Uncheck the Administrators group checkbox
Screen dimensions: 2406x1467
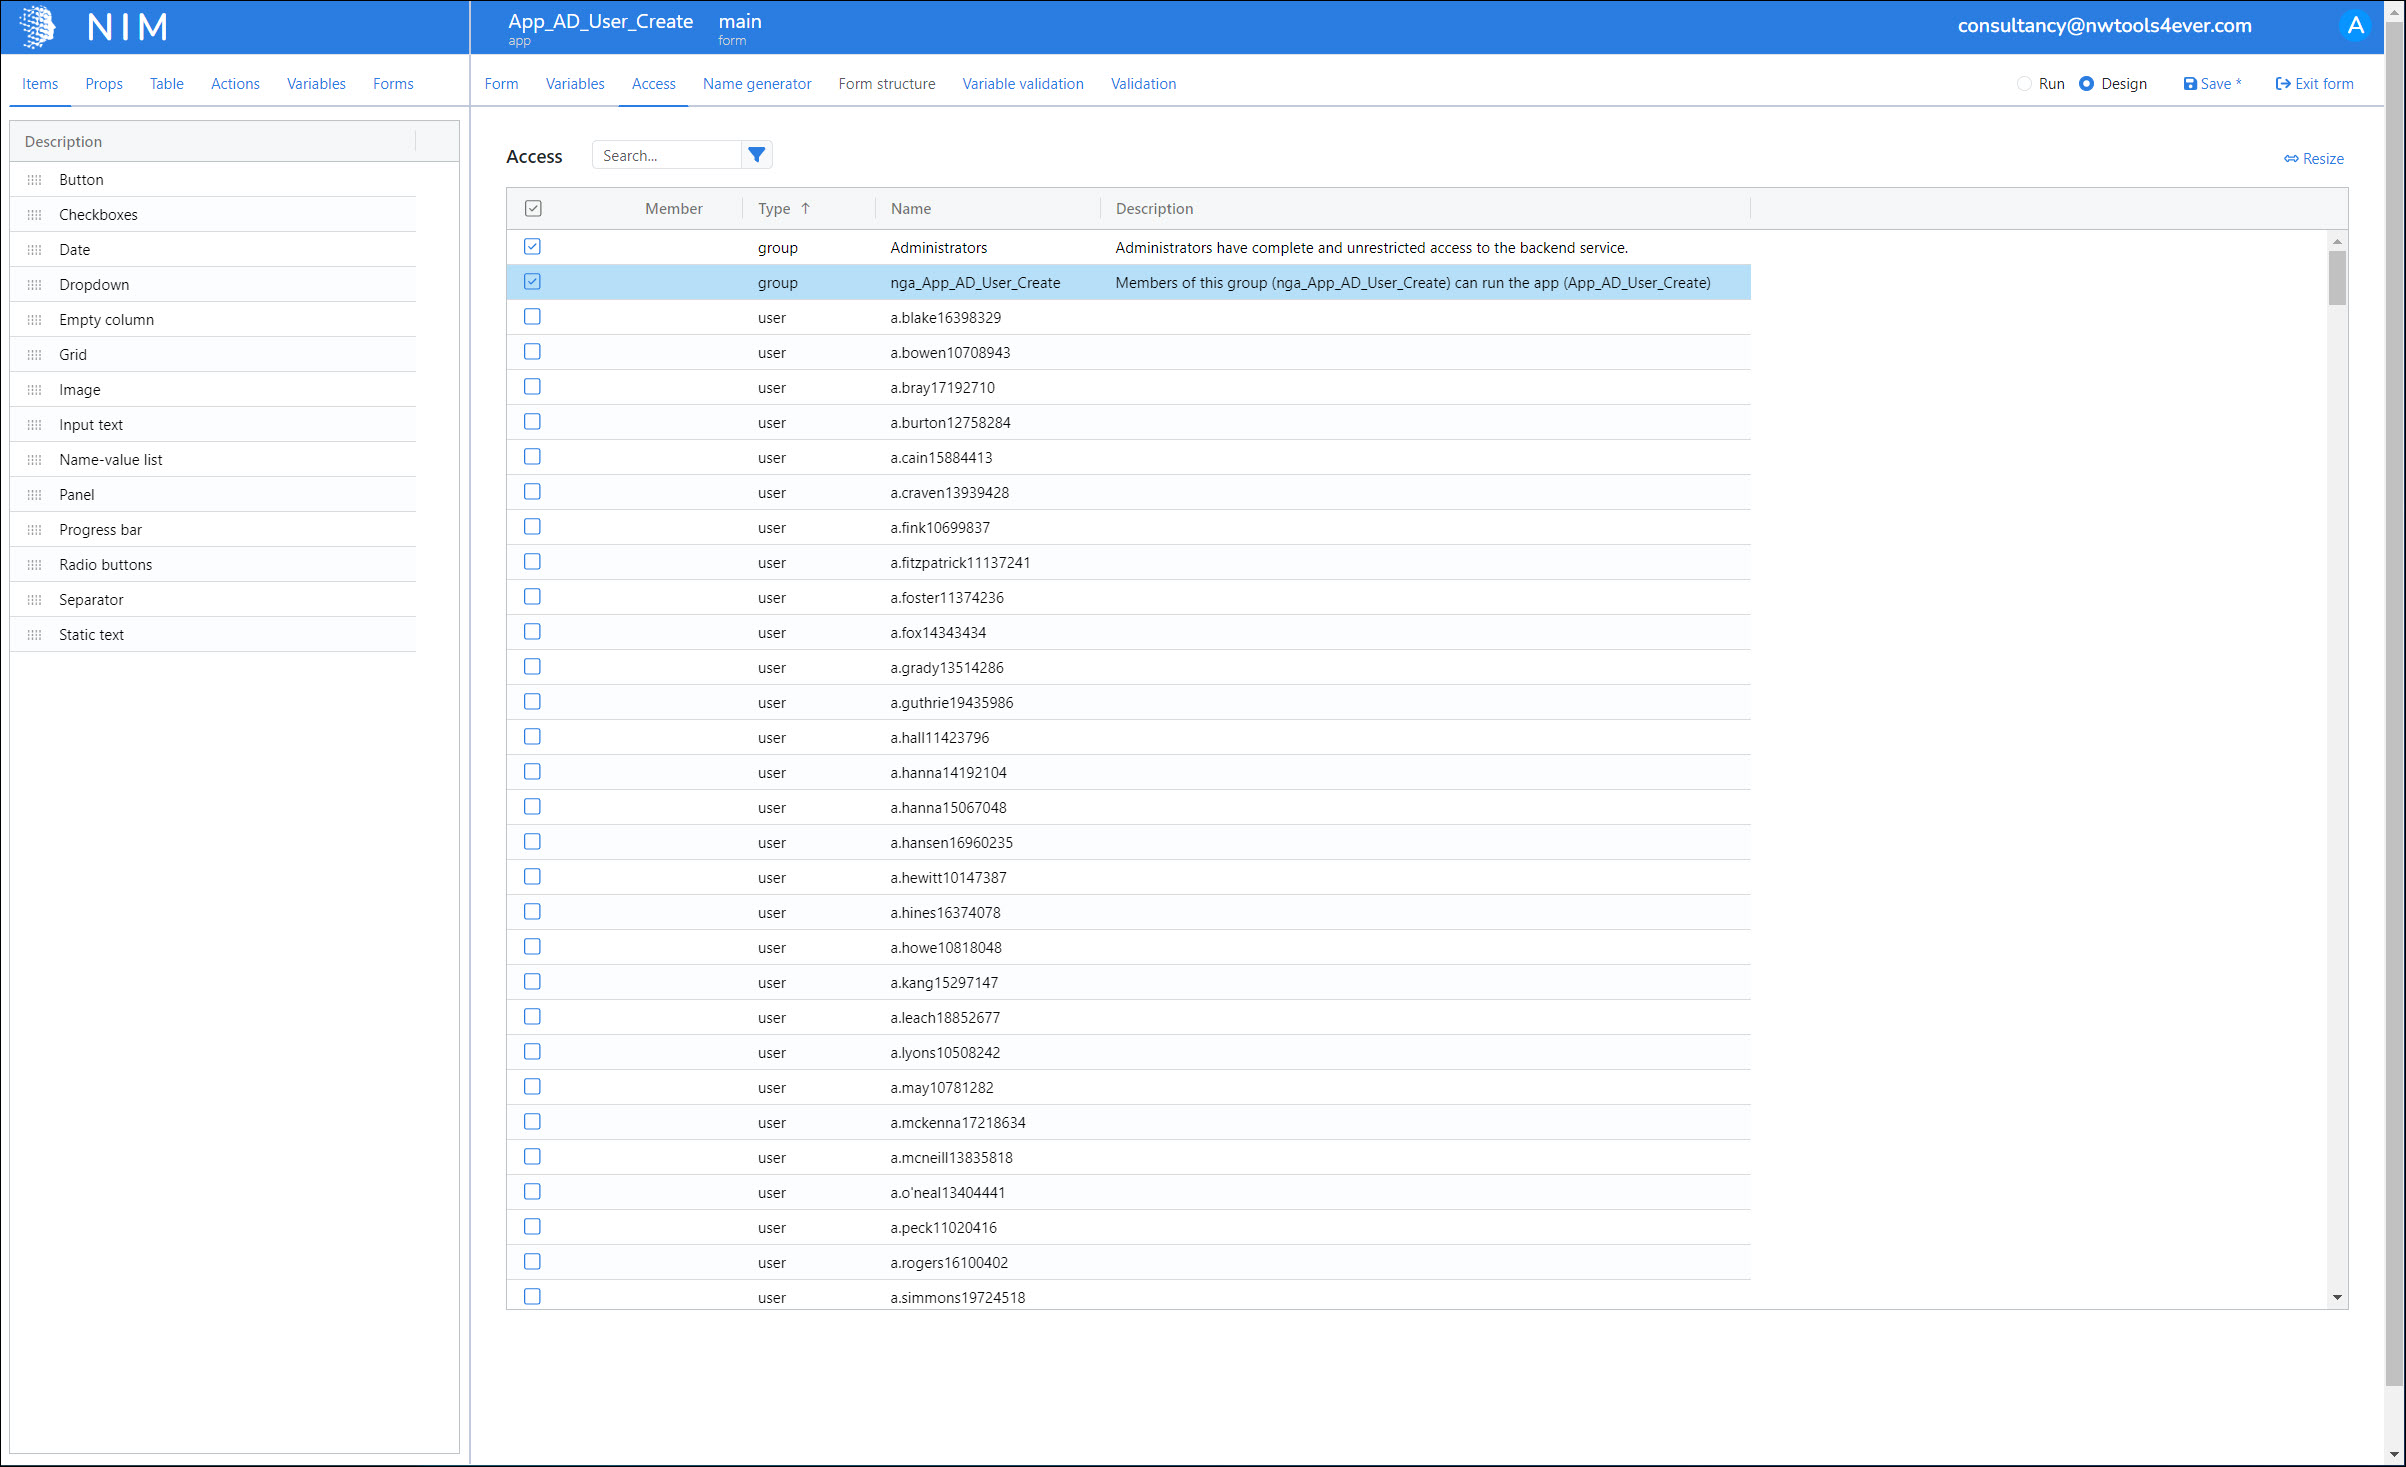tap(532, 247)
